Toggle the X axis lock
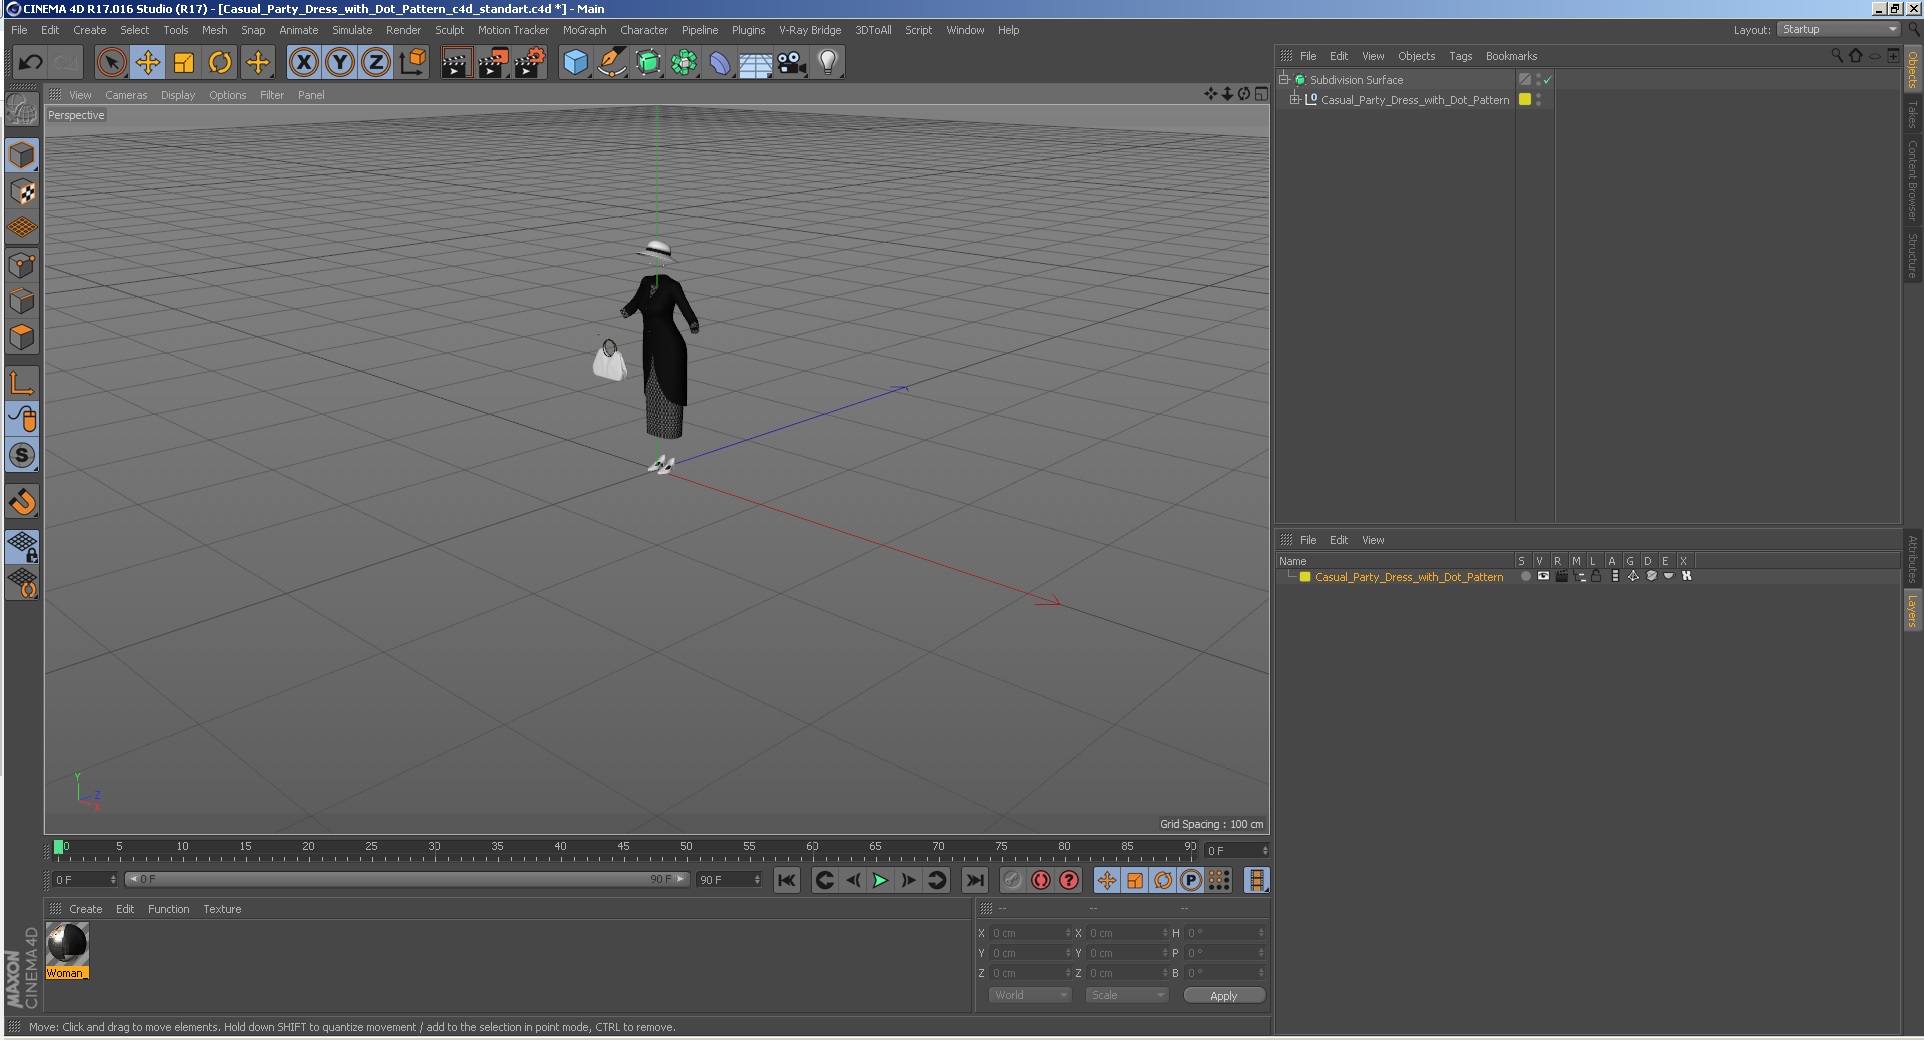Screen dimensions: 1924x1040 coord(304,63)
